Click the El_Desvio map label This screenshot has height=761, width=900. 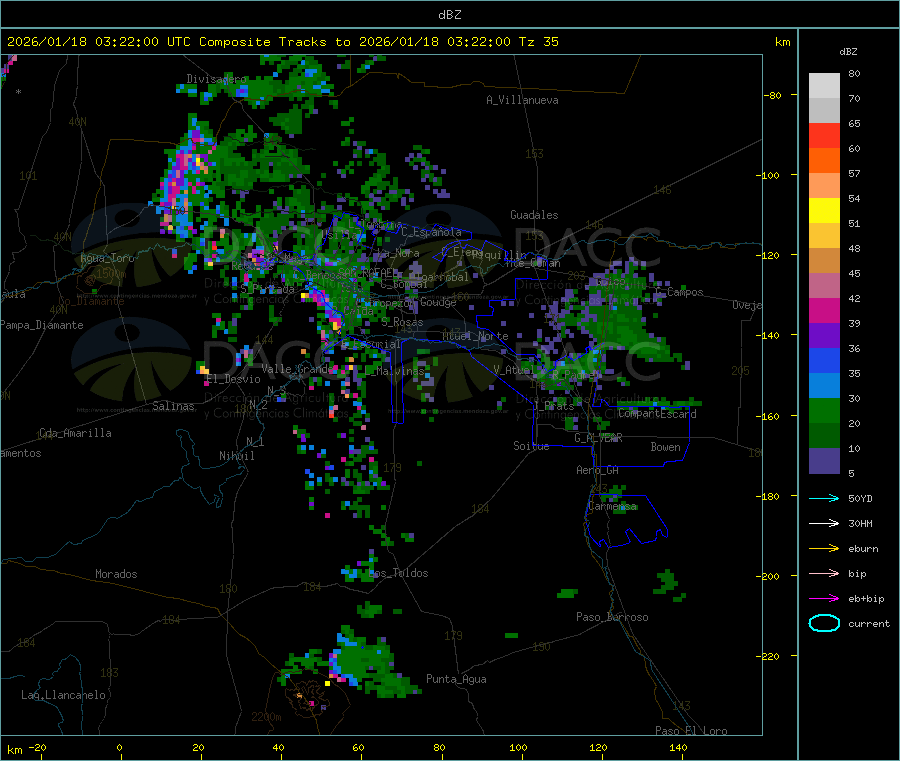(x=234, y=379)
